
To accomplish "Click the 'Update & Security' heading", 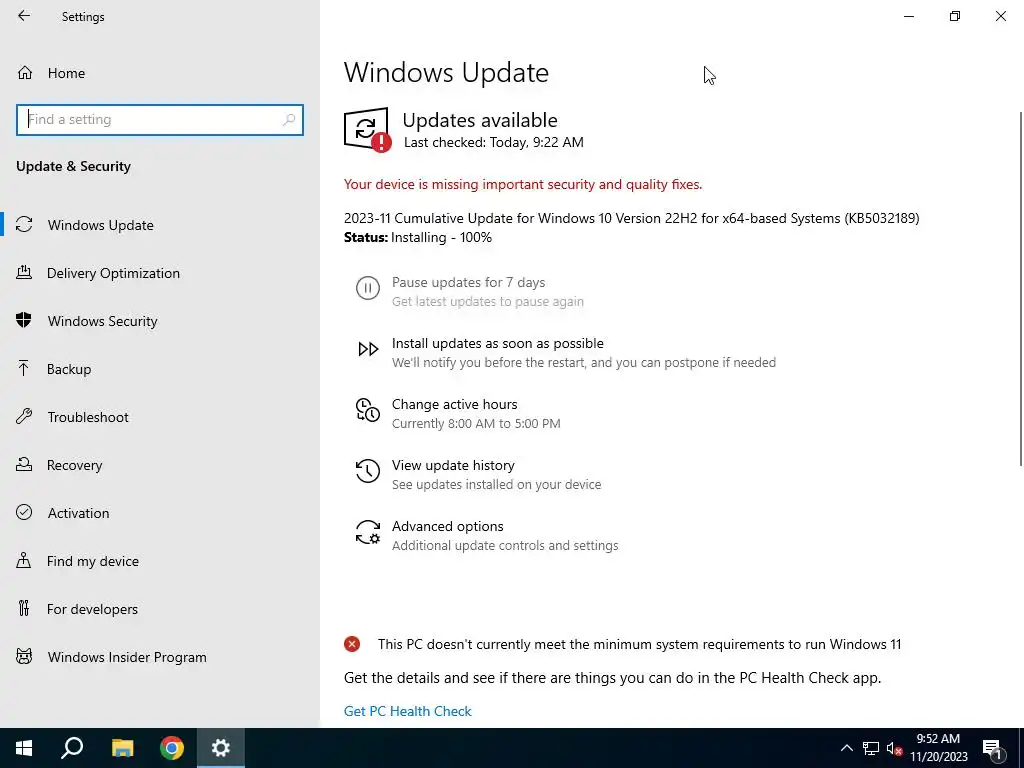I will click(73, 167).
